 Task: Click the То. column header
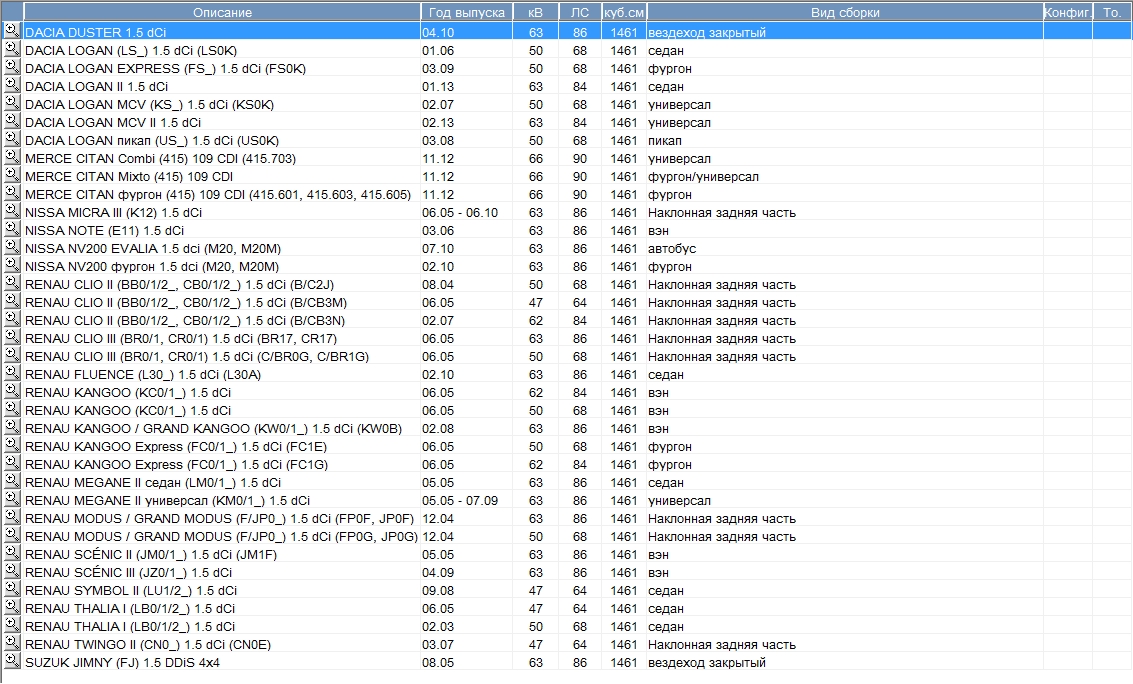(1112, 12)
